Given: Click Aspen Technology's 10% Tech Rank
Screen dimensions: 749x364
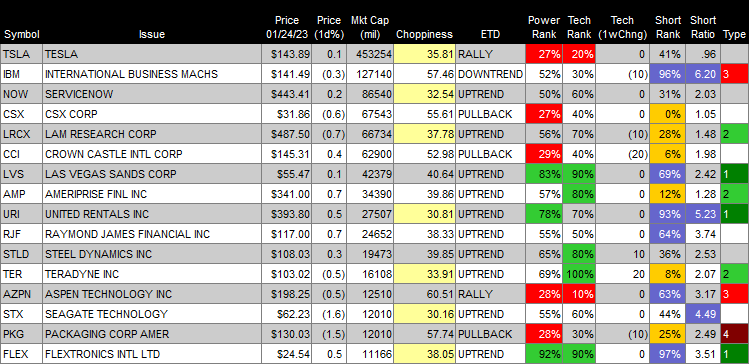Looking at the screenshot, I should [x=579, y=294].
